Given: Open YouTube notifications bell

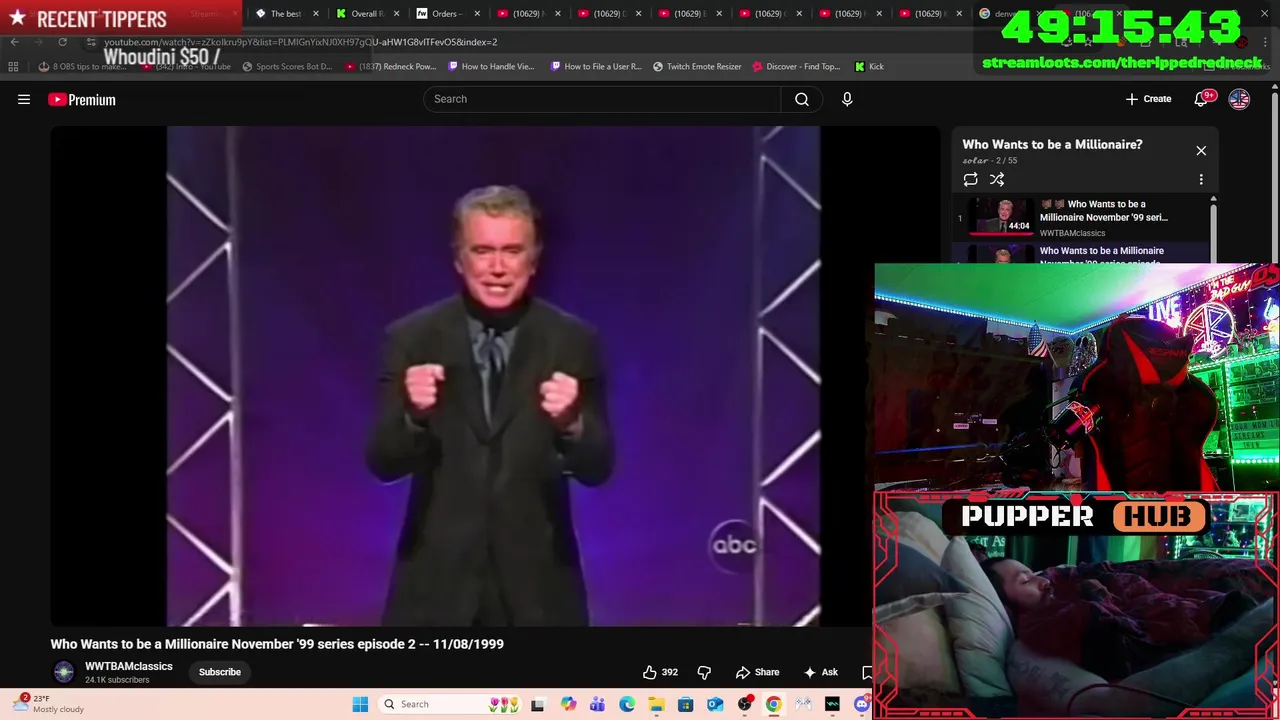Looking at the screenshot, I should tap(1201, 99).
